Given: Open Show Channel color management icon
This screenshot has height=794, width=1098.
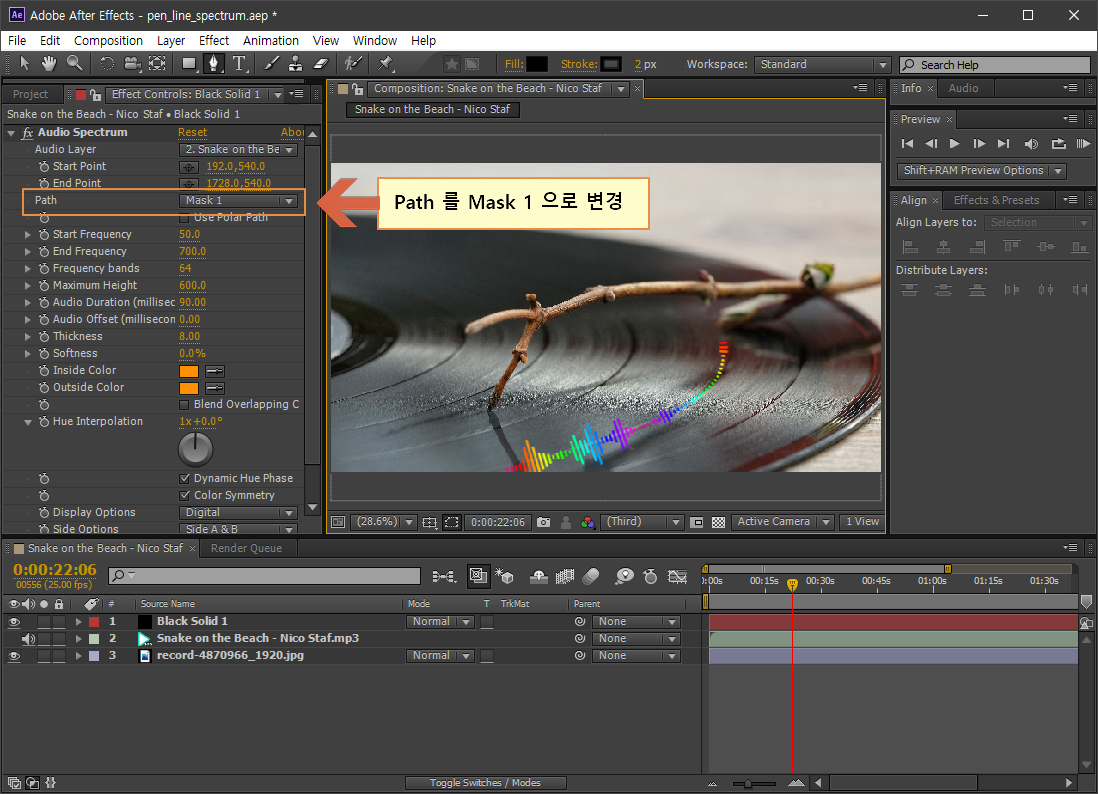Looking at the screenshot, I should pyautogui.click(x=588, y=522).
